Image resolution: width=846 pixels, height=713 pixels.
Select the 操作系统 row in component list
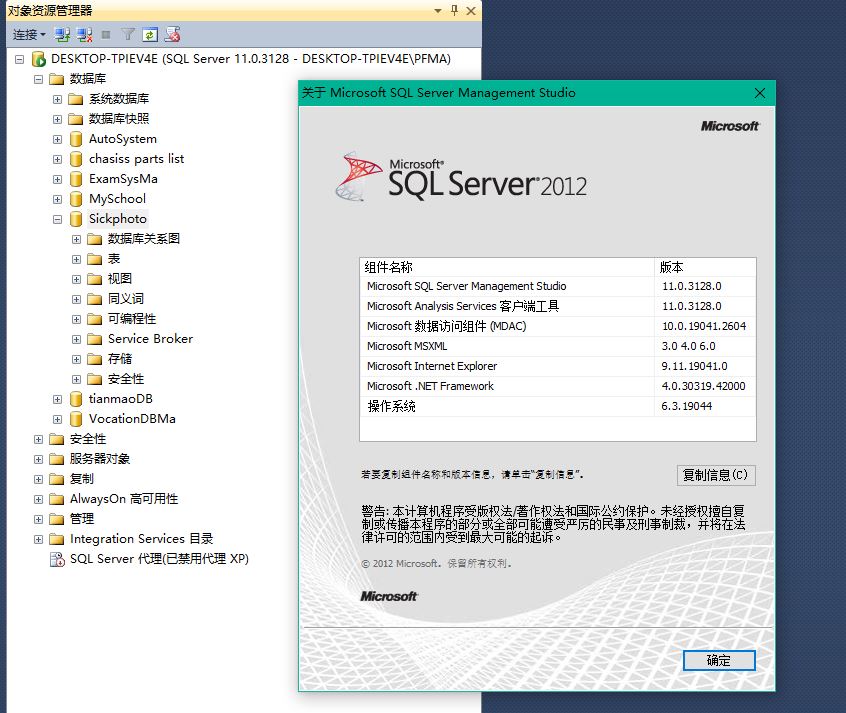(558, 406)
